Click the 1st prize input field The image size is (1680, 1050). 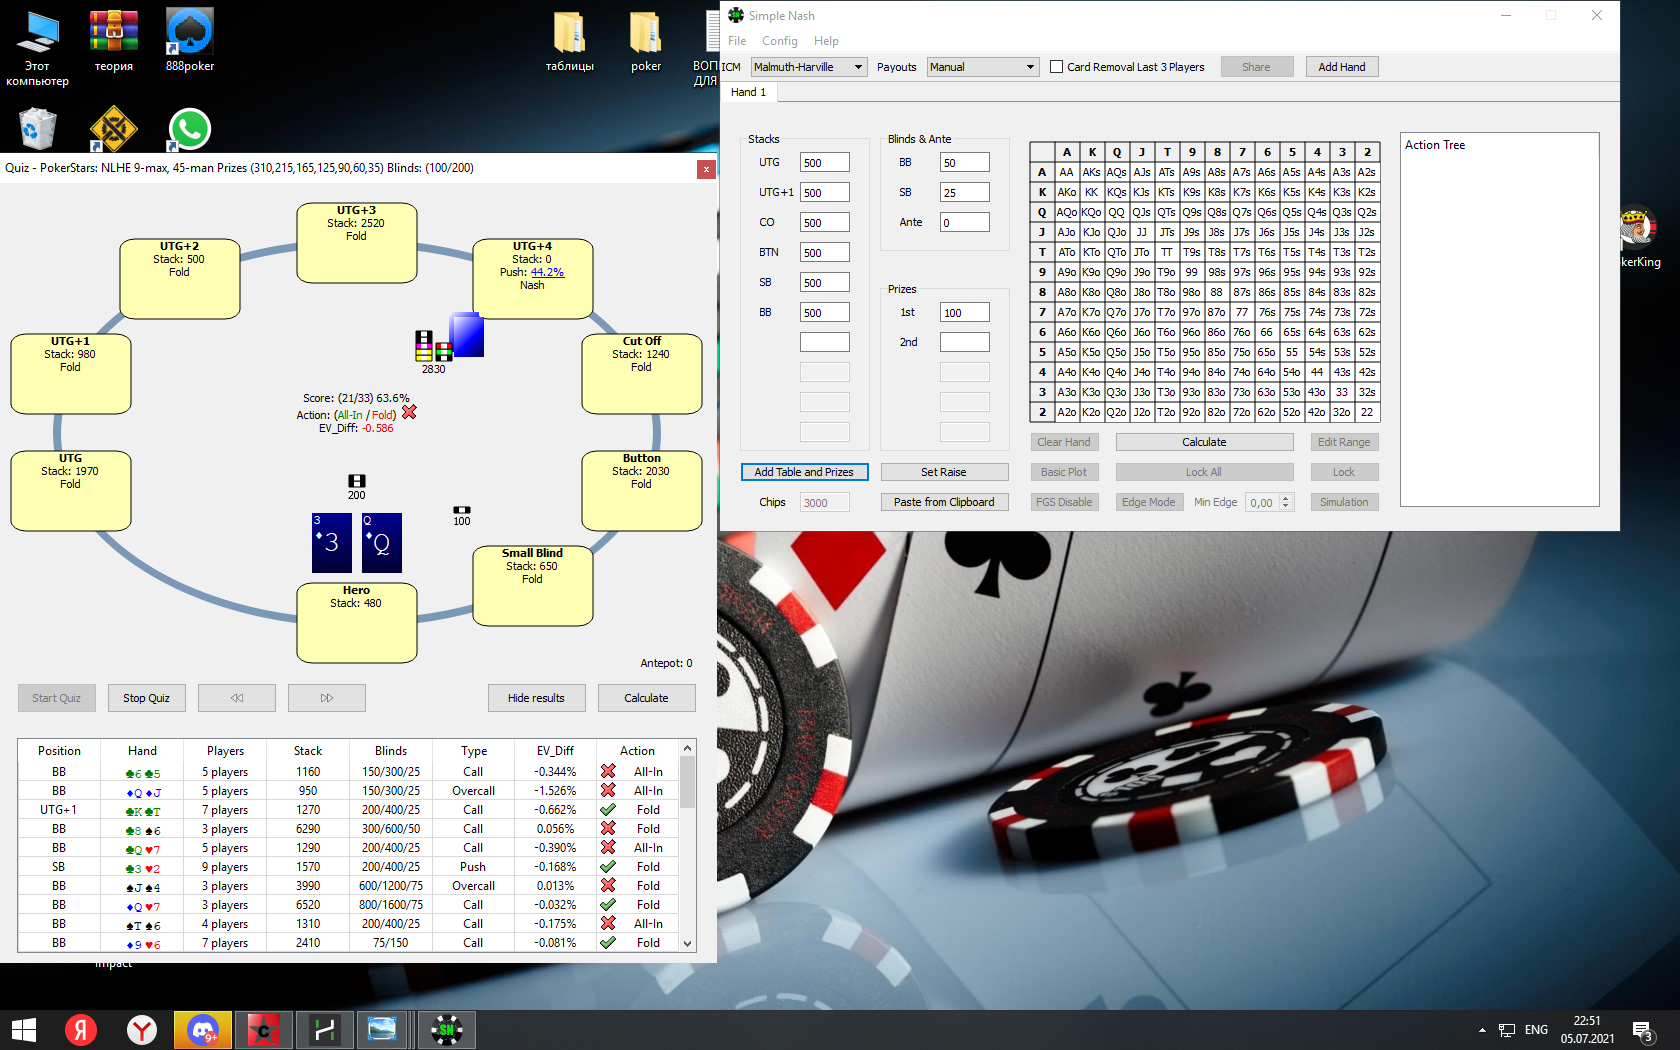(x=965, y=313)
